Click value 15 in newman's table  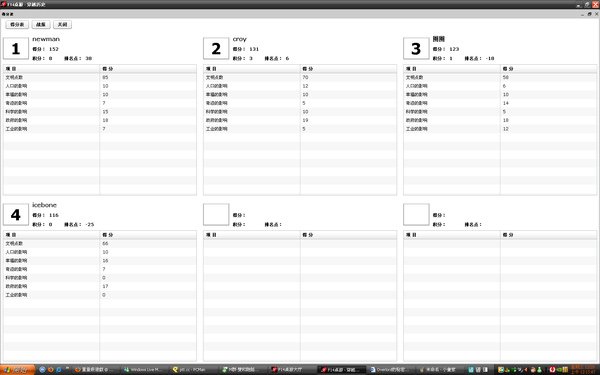tap(105, 112)
